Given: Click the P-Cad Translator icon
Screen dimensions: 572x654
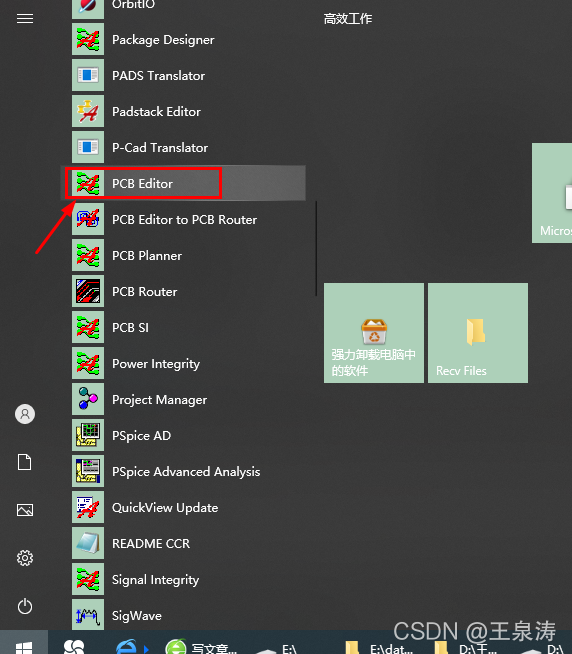Looking at the screenshot, I should pyautogui.click(x=88, y=147).
